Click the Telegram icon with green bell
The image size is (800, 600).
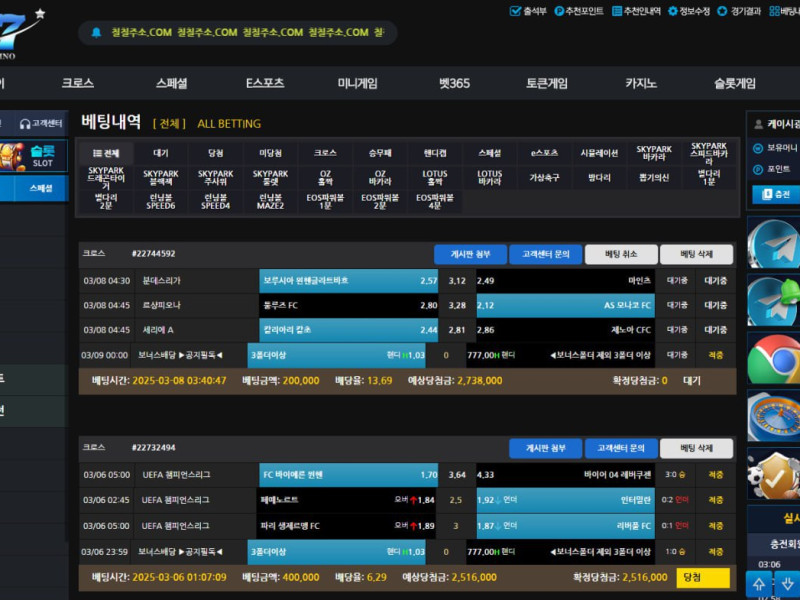[773, 300]
